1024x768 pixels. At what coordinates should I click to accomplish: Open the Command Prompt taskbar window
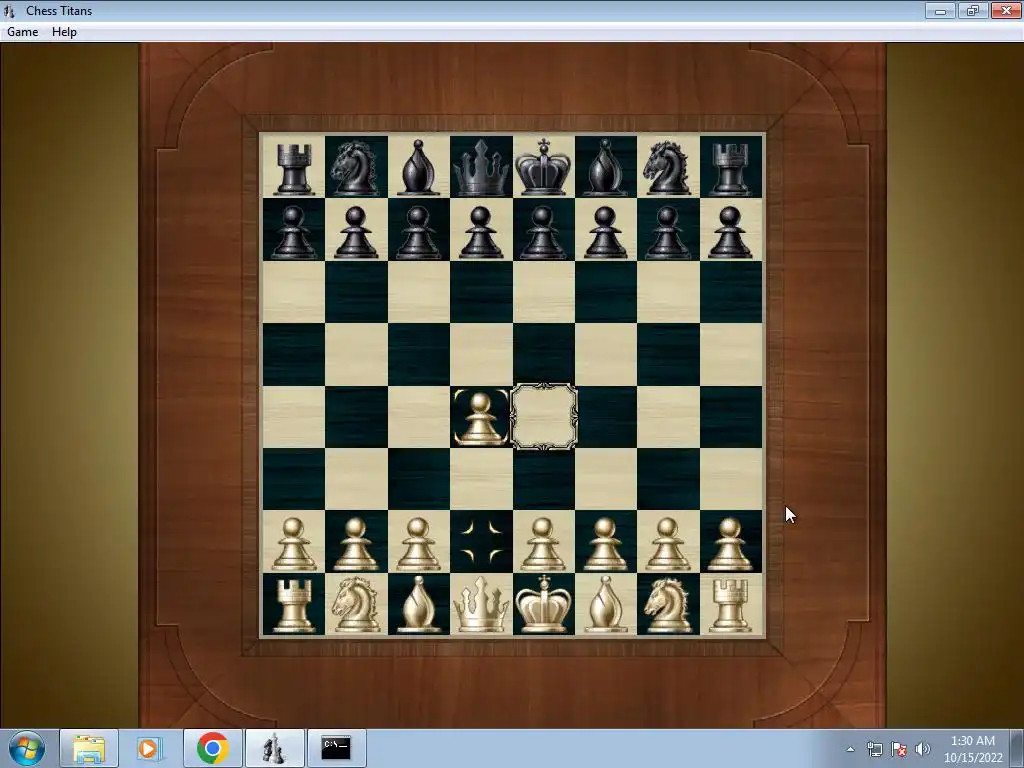(336, 748)
